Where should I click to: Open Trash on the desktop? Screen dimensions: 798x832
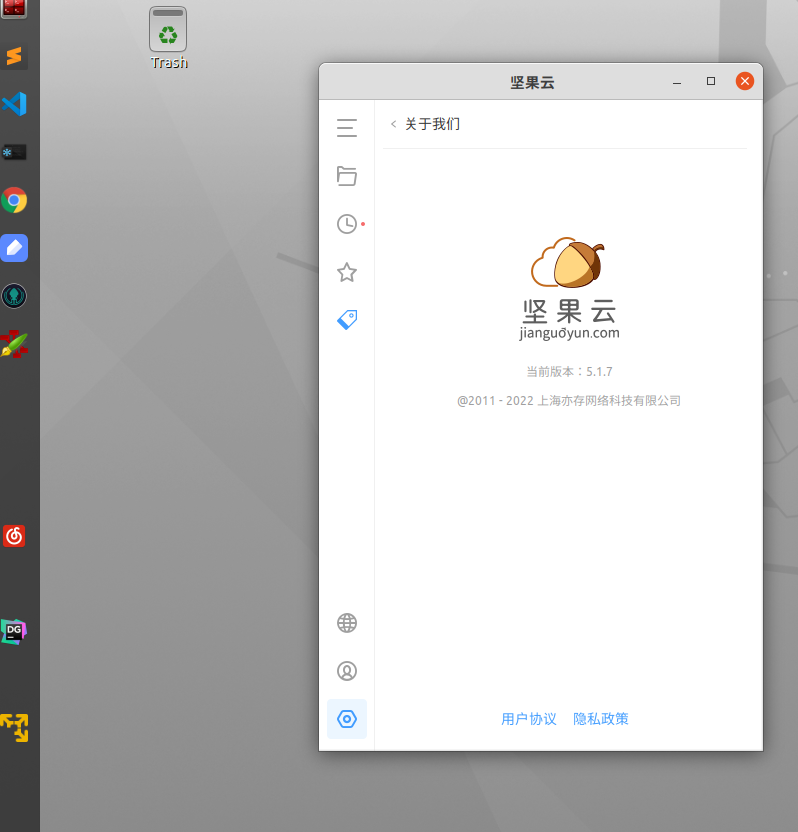tap(168, 38)
